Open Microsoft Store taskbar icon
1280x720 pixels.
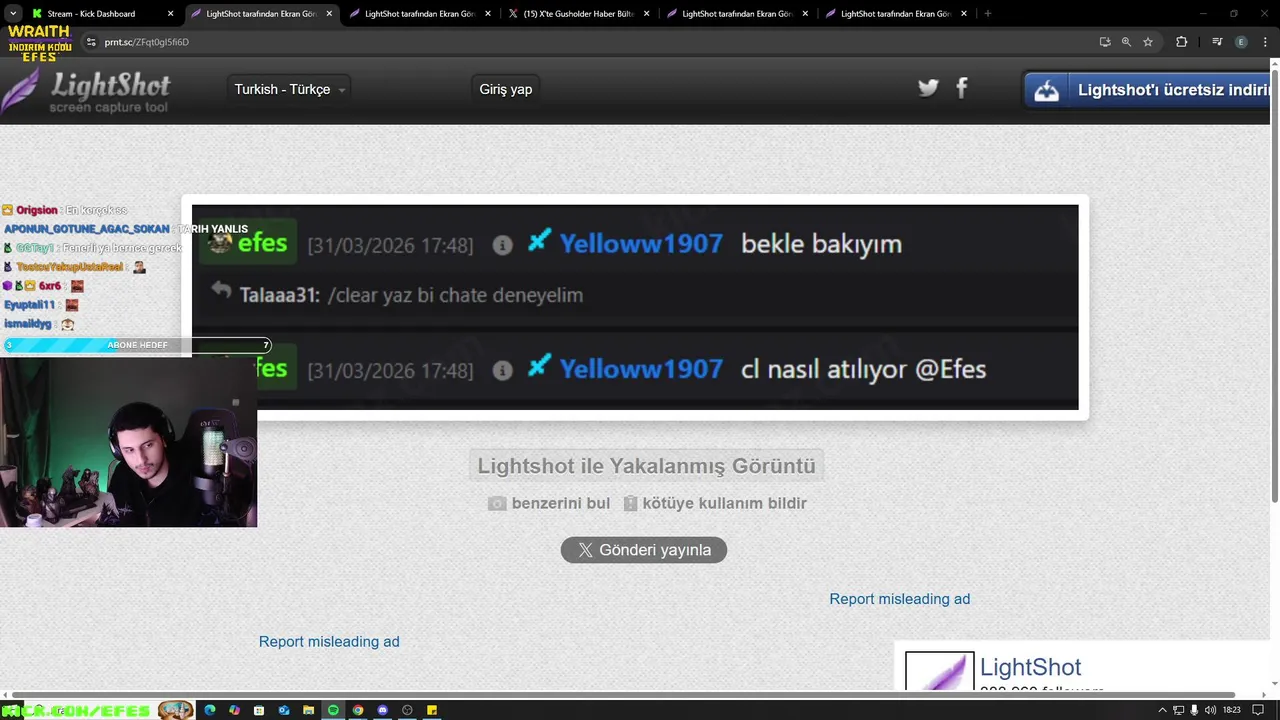(x=259, y=710)
